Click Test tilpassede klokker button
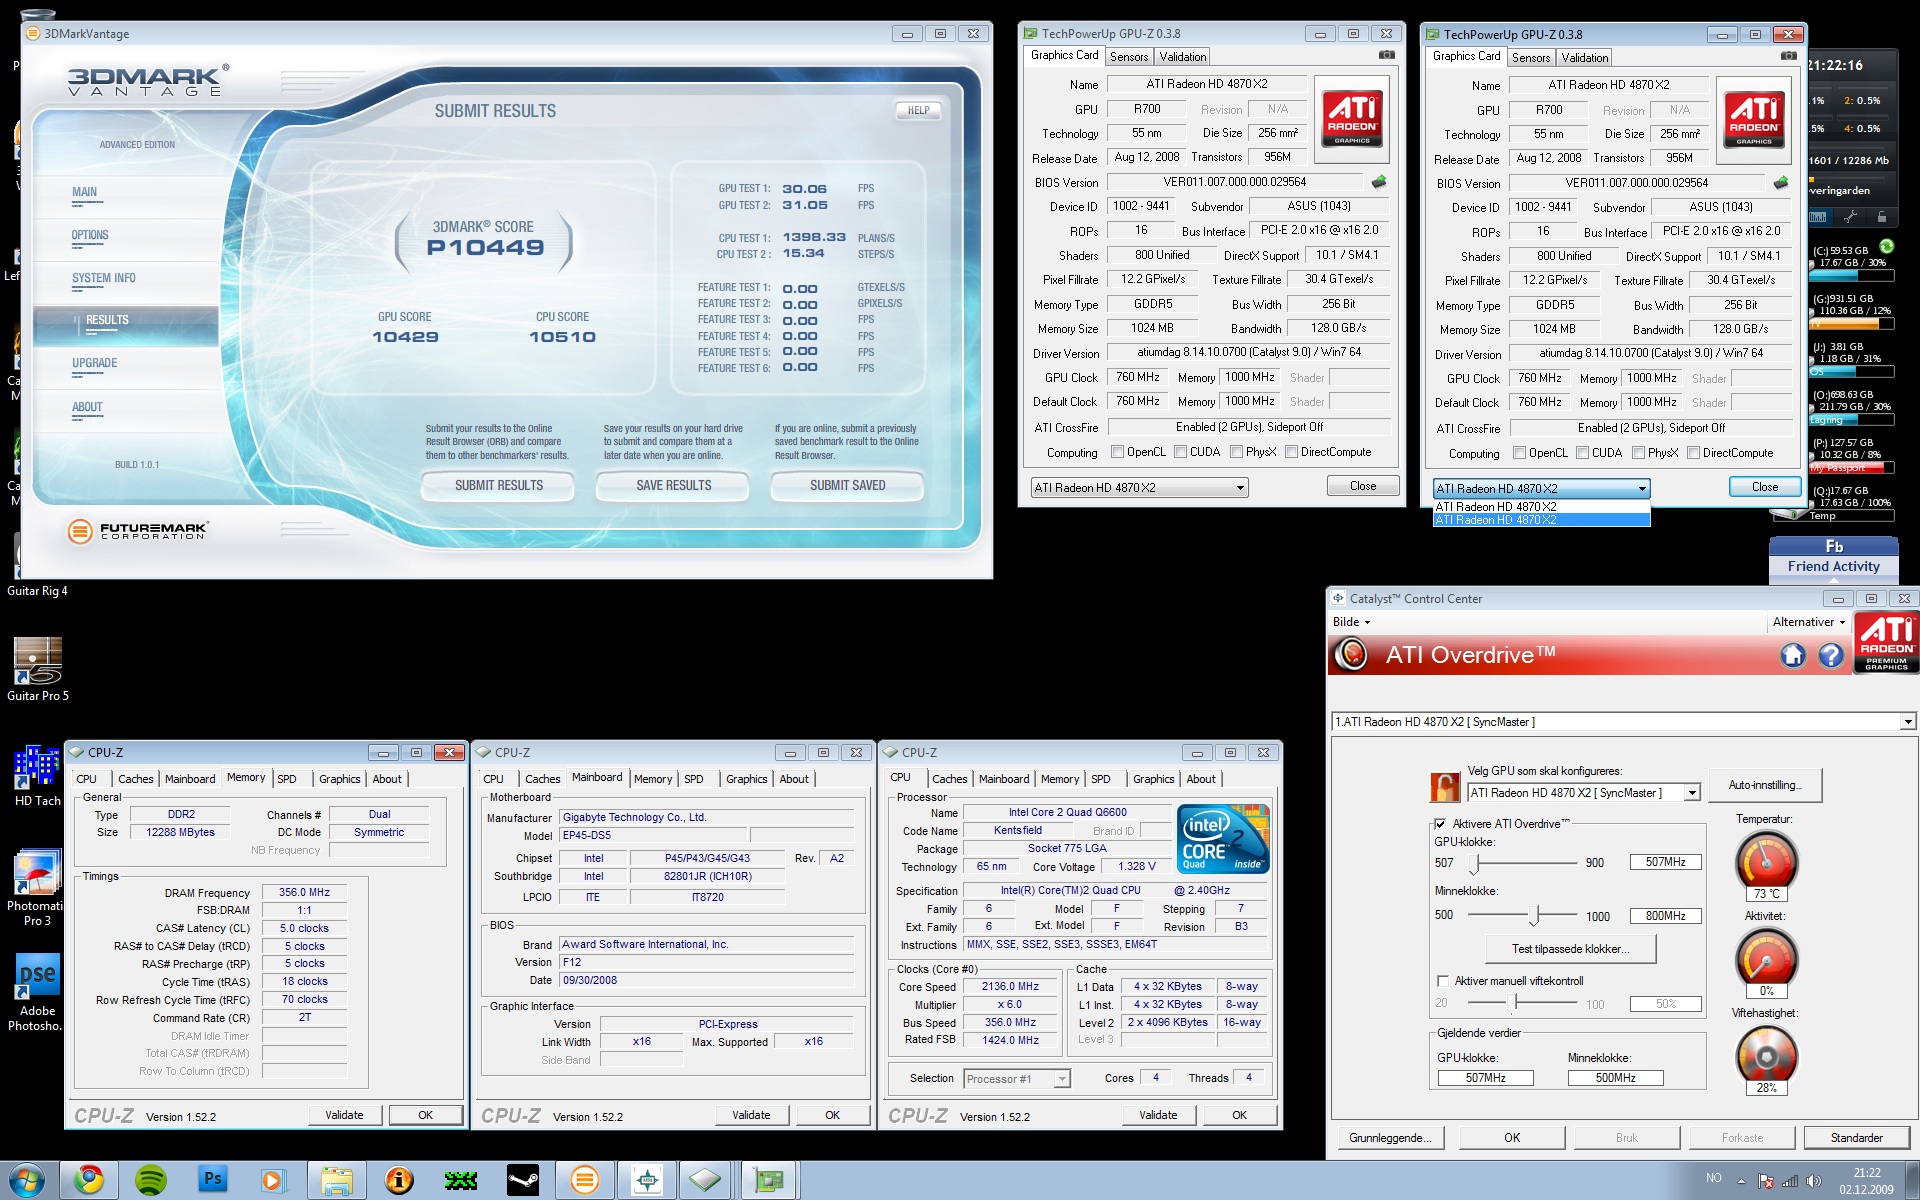This screenshot has width=1920, height=1200. point(1569,949)
